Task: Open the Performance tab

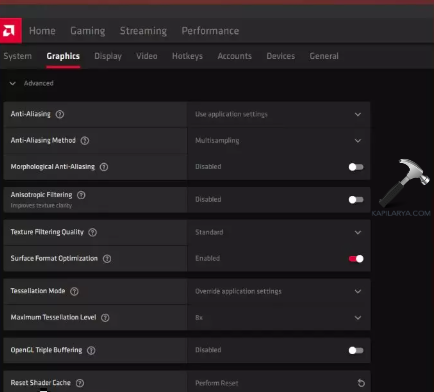Action: pyautogui.click(x=210, y=31)
